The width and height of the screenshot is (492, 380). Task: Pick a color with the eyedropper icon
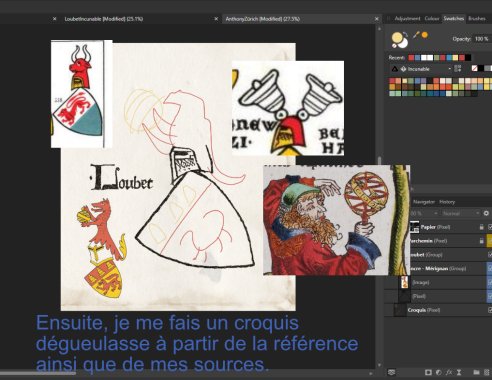(416, 34)
